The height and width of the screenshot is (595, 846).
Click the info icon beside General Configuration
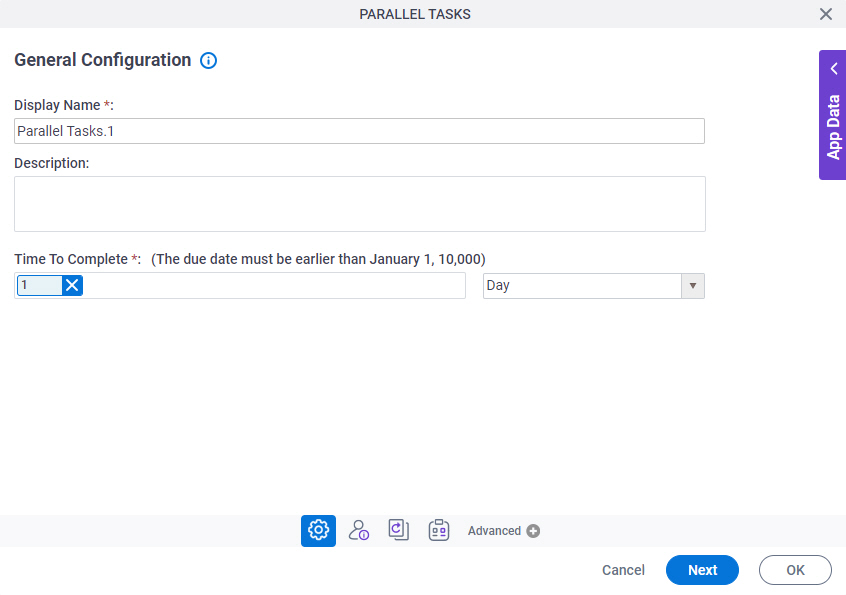pyautogui.click(x=208, y=60)
